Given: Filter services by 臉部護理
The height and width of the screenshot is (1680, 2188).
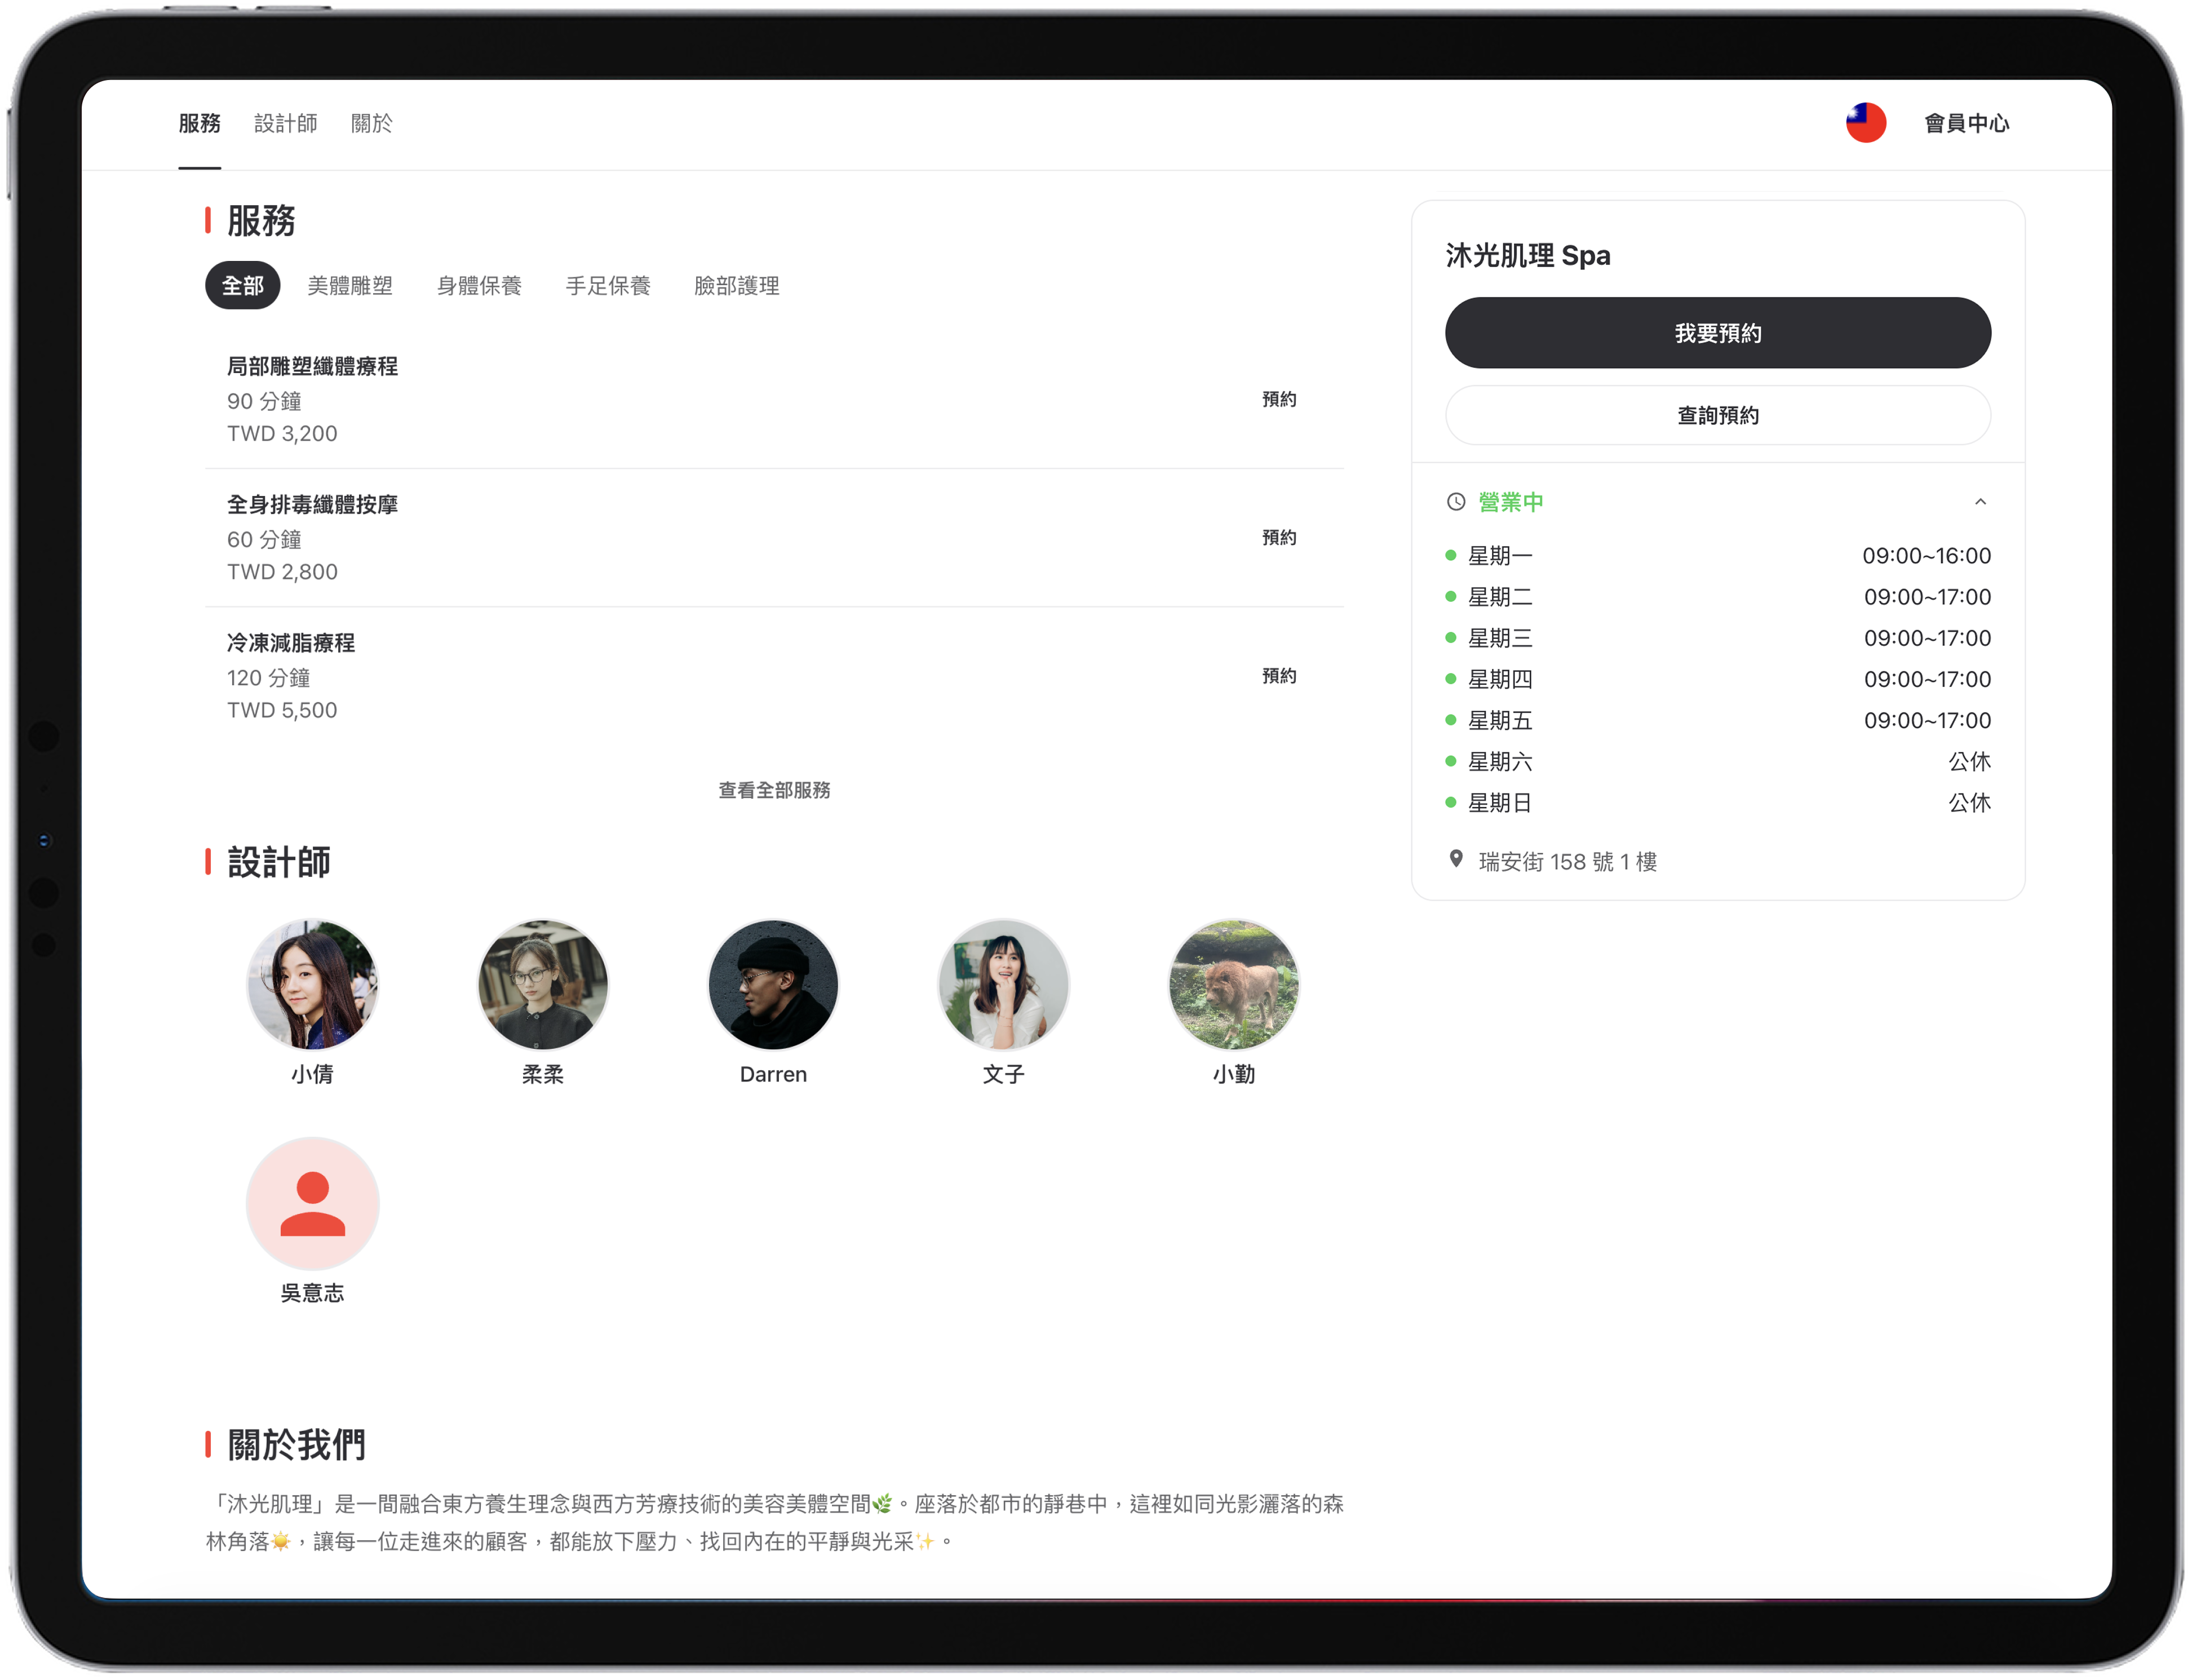Looking at the screenshot, I should click(737, 286).
